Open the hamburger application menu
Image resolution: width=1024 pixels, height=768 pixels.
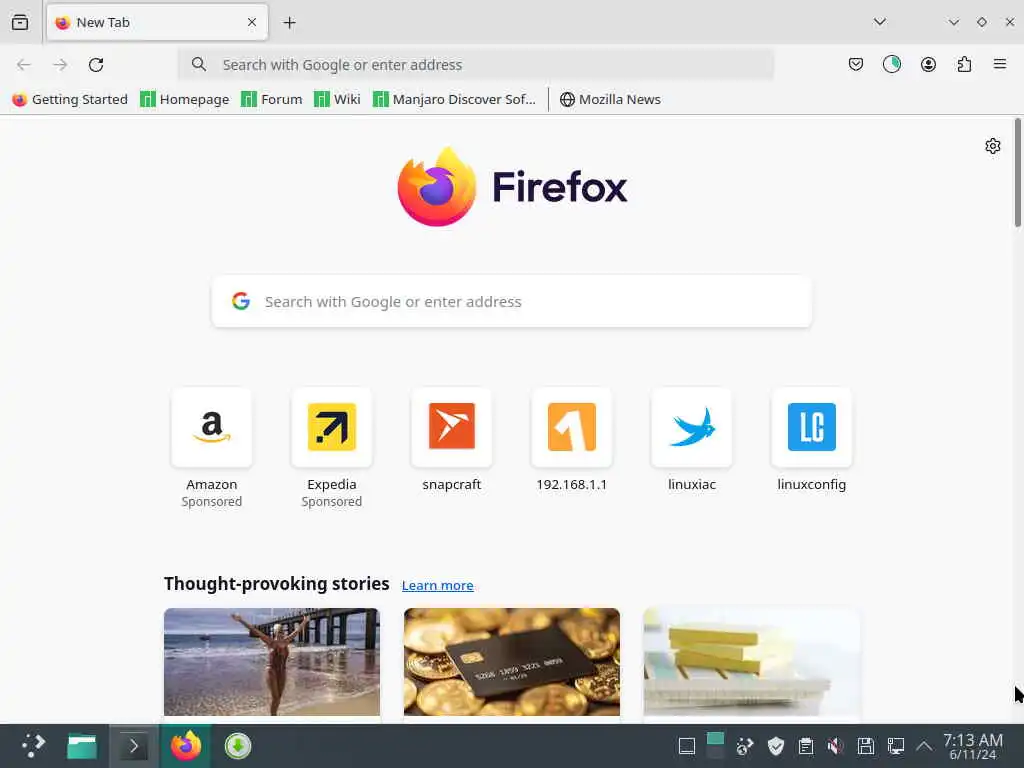(x=1000, y=64)
